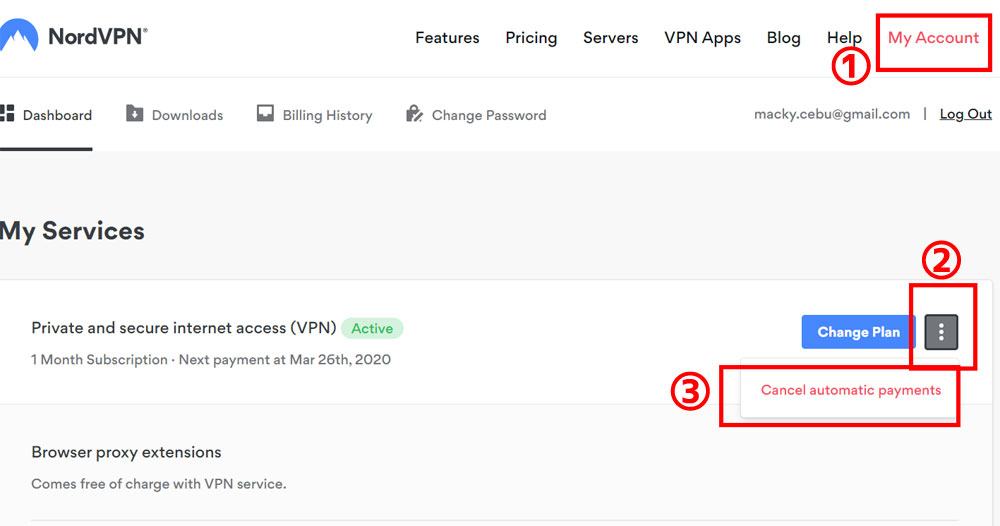Open the Servers page
Viewport: 1000px width, 526px height.
[x=610, y=38]
